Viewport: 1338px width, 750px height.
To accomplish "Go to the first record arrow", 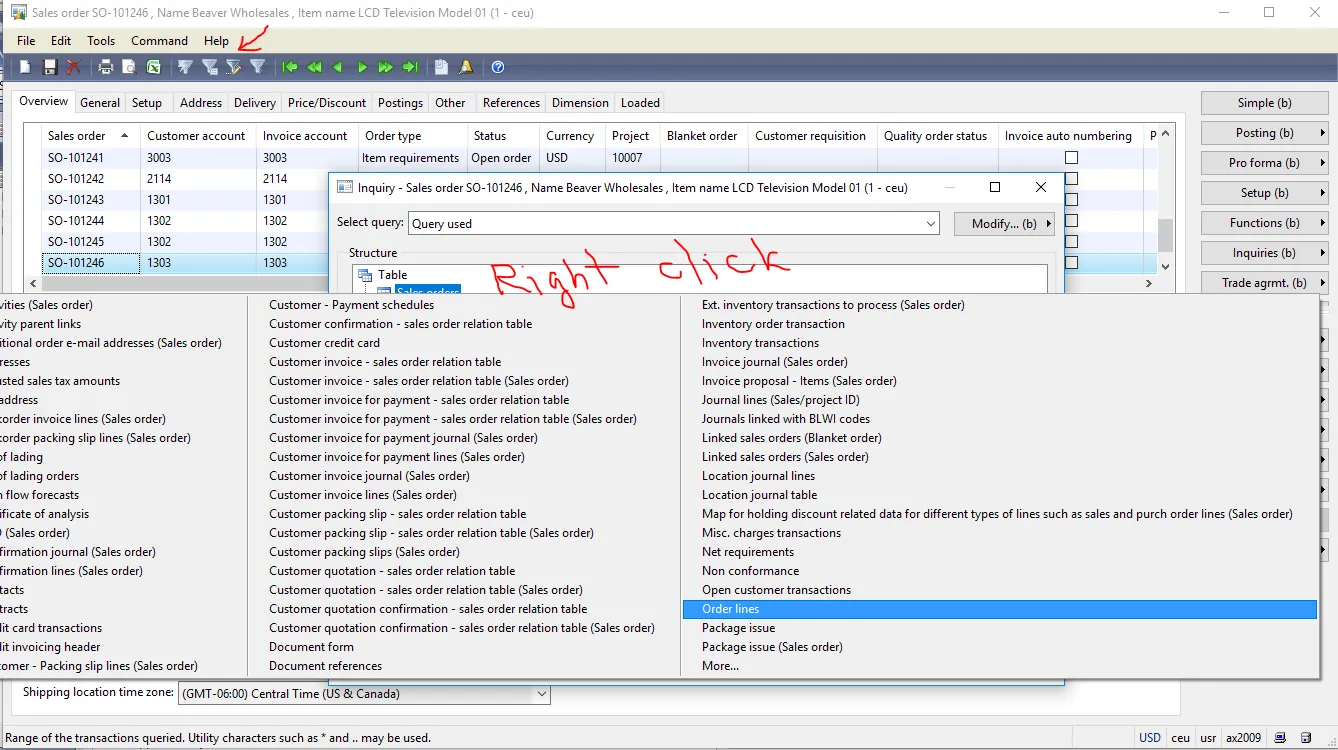I will (290, 67).
